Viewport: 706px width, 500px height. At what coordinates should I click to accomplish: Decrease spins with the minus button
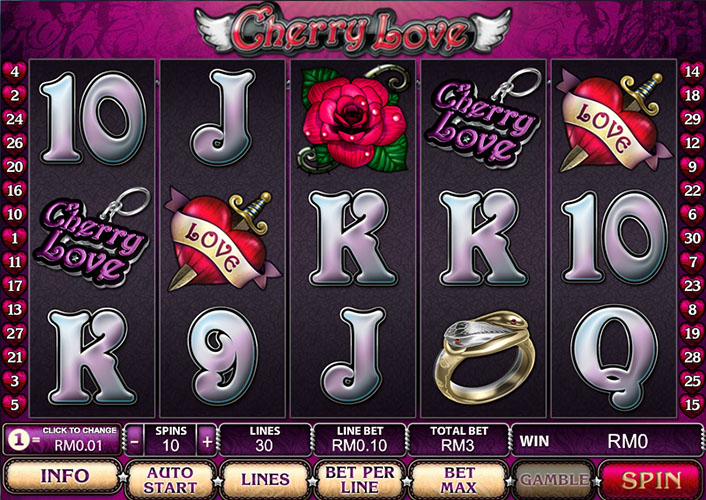tap(135, 441)
